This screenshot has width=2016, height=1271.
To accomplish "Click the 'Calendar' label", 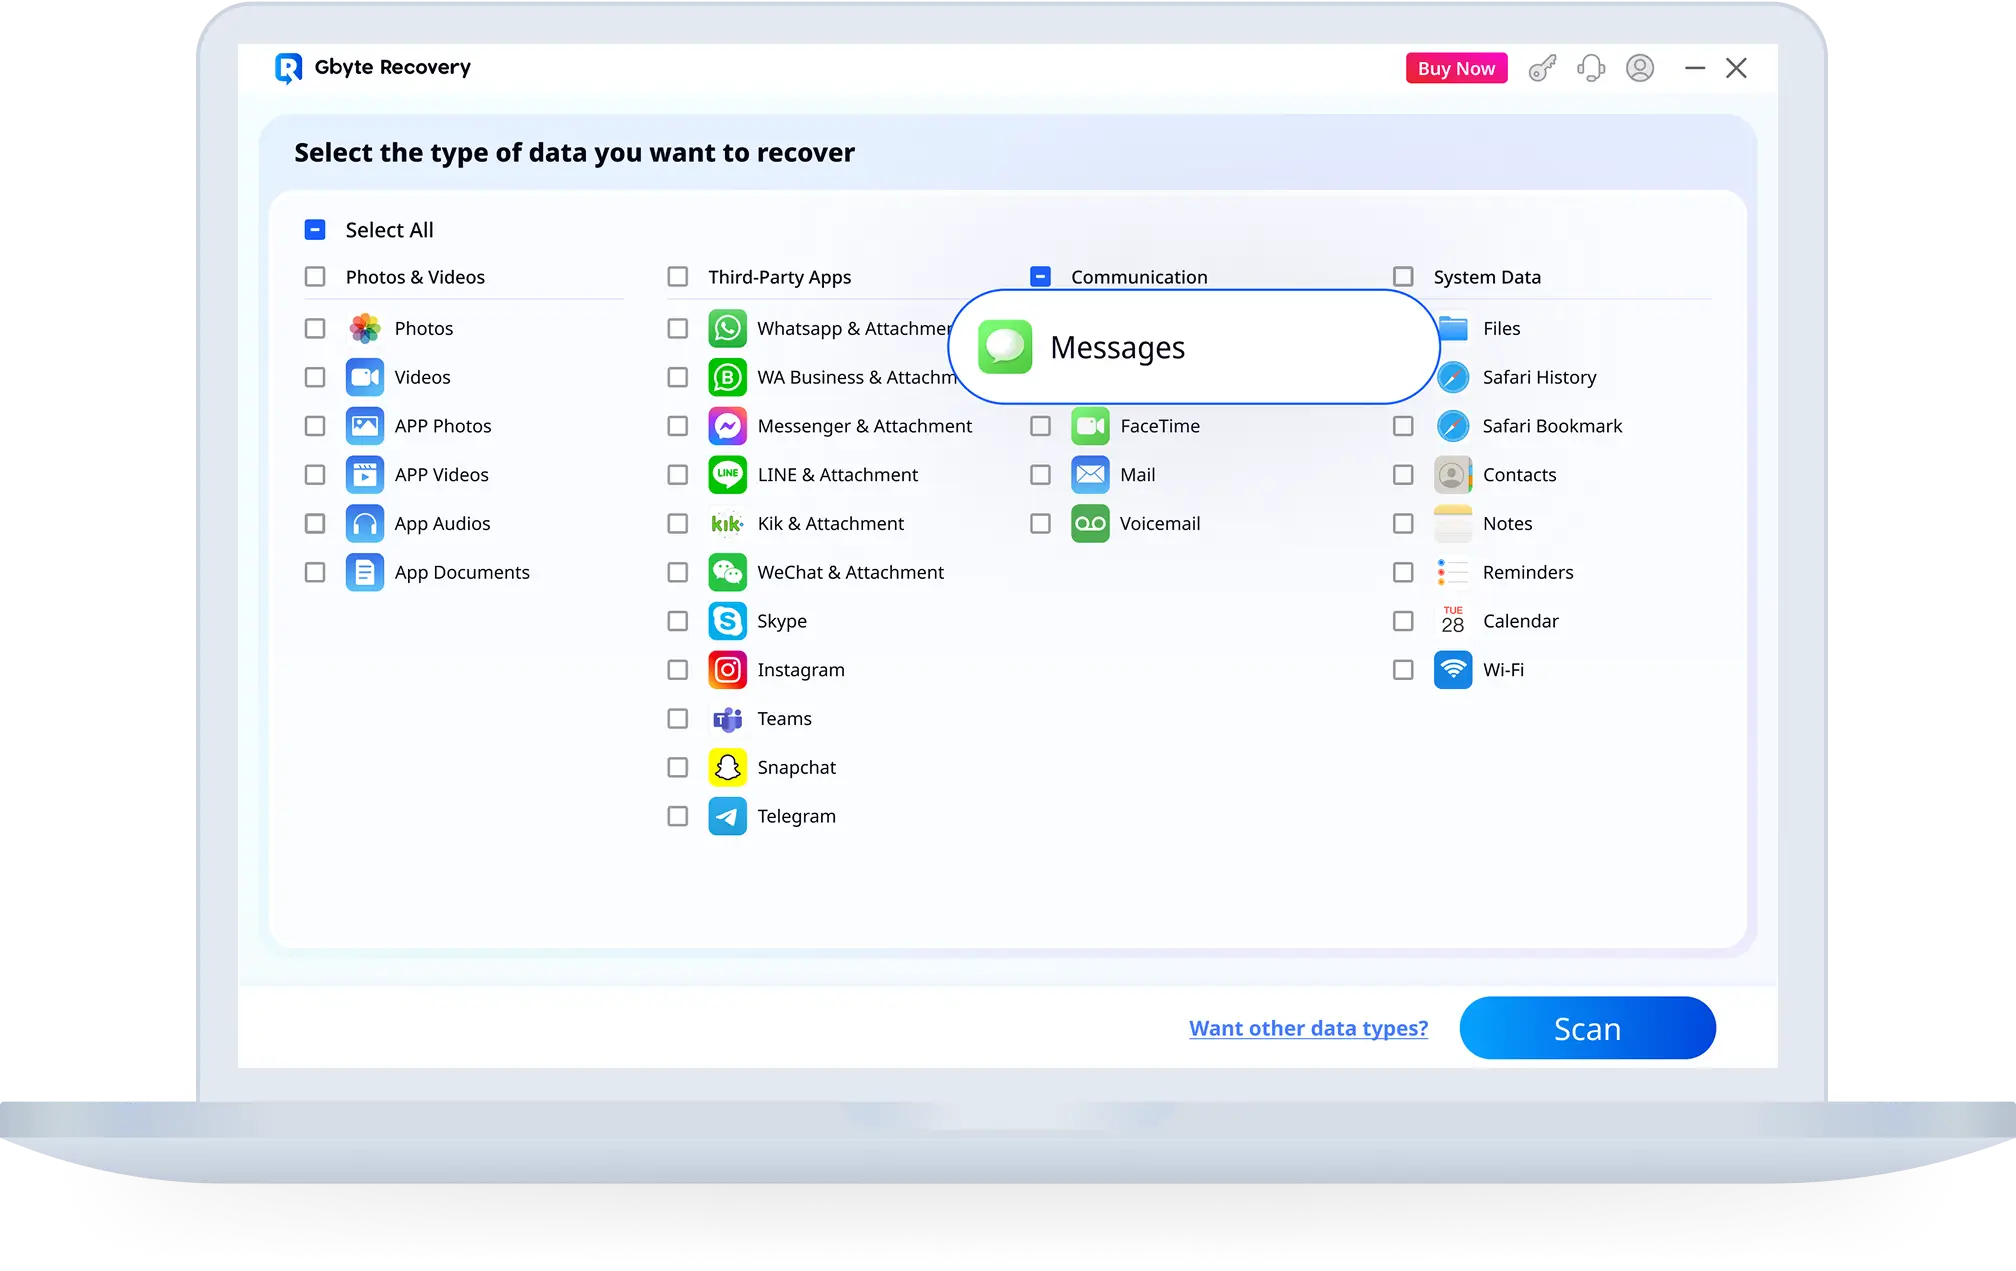I will coord(1520,621).
